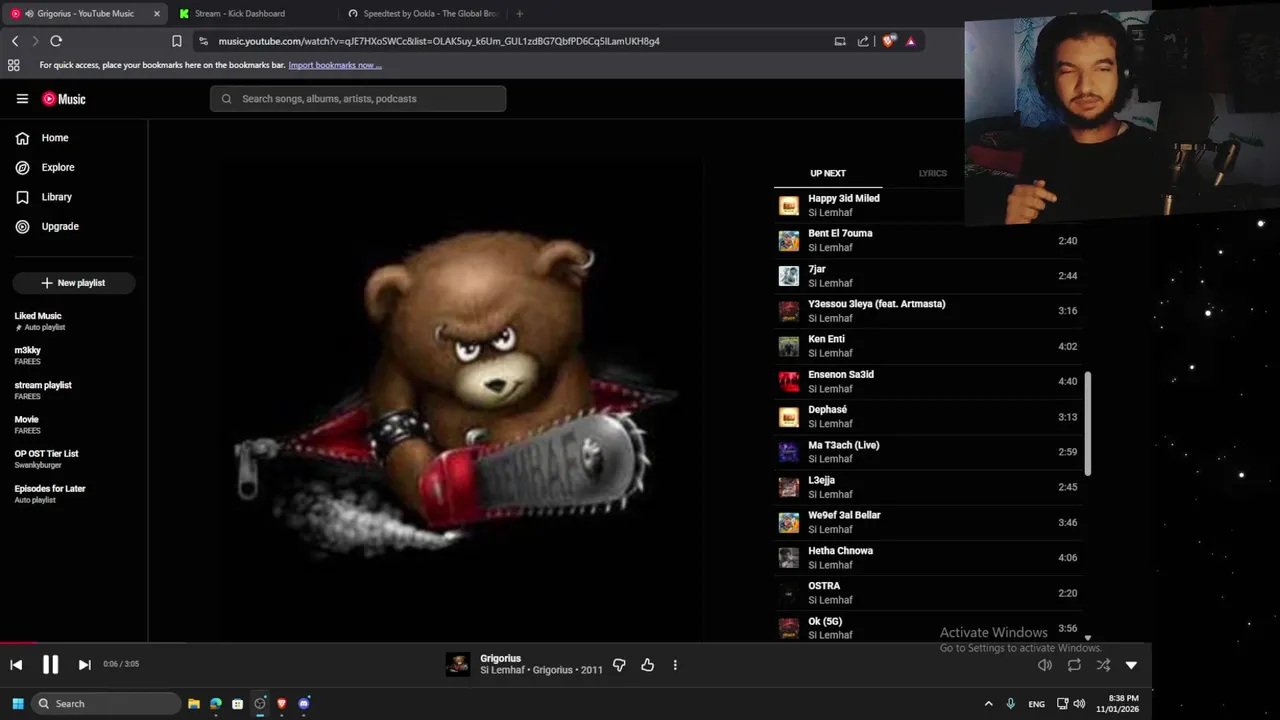
Task: Play Bent El 7ouma from queue
Action: click(x=928, y=240)
